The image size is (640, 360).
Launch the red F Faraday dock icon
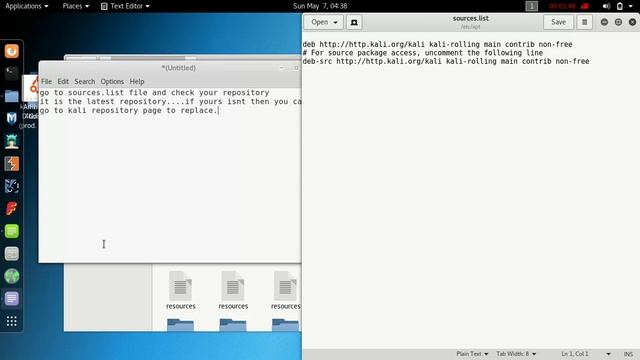coord(11,209)
